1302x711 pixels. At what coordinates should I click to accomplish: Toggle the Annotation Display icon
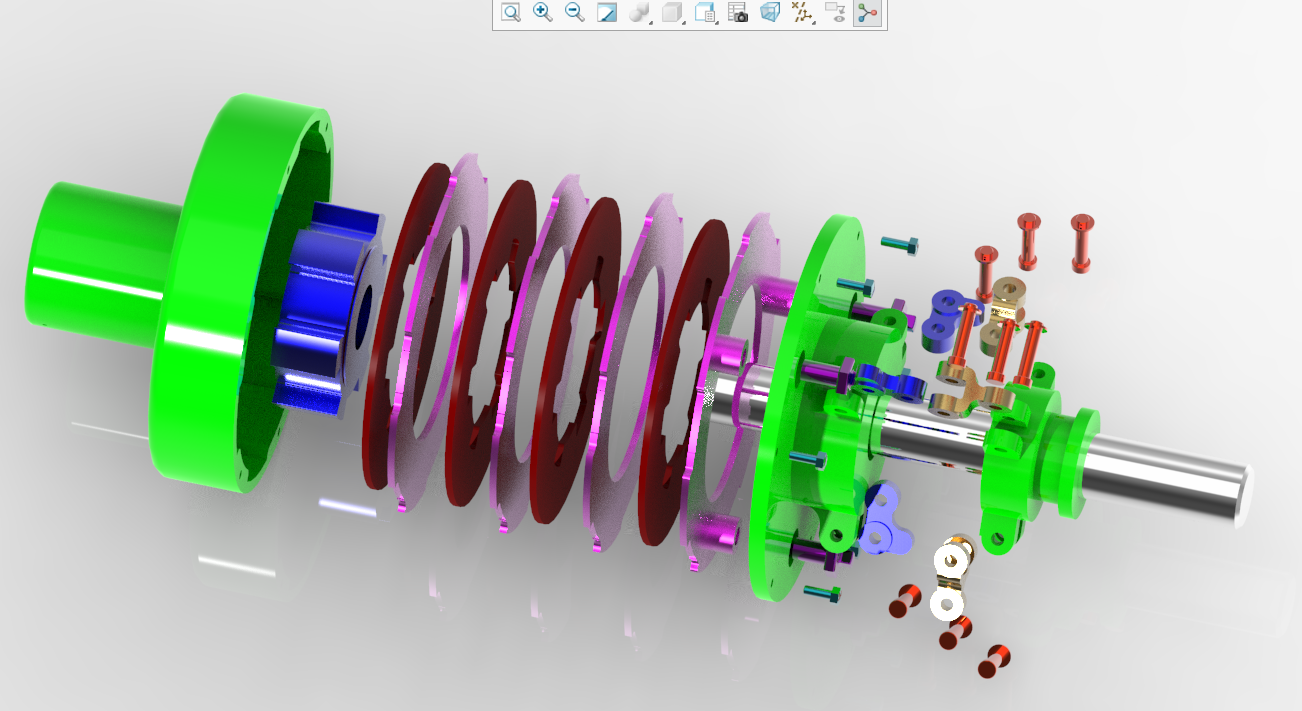tap(835, 13)
